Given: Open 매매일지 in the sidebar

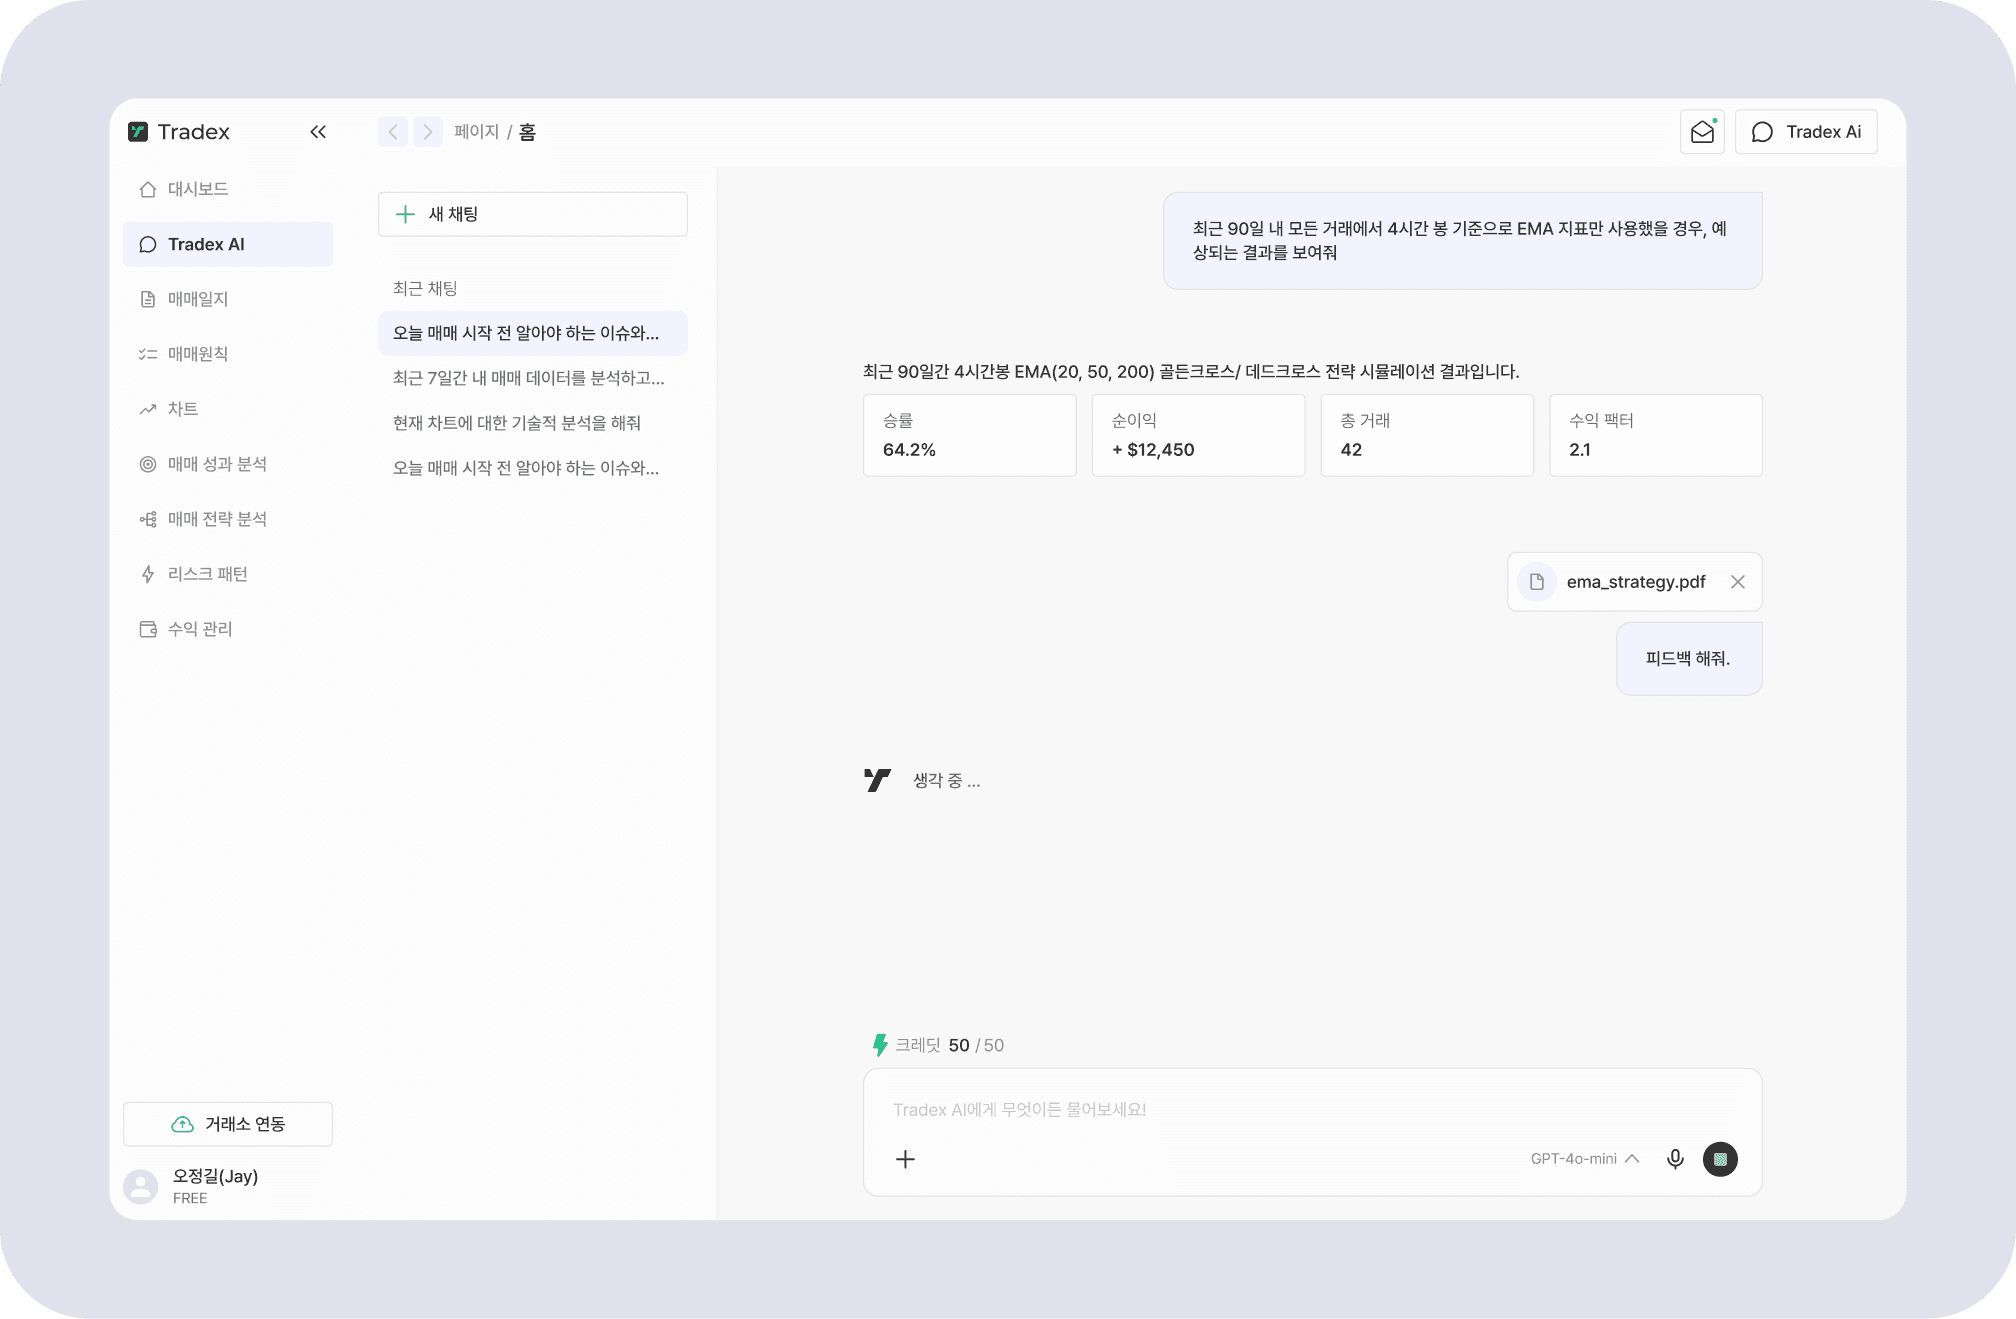Looking at the screenshot, I should coord(228,299).
